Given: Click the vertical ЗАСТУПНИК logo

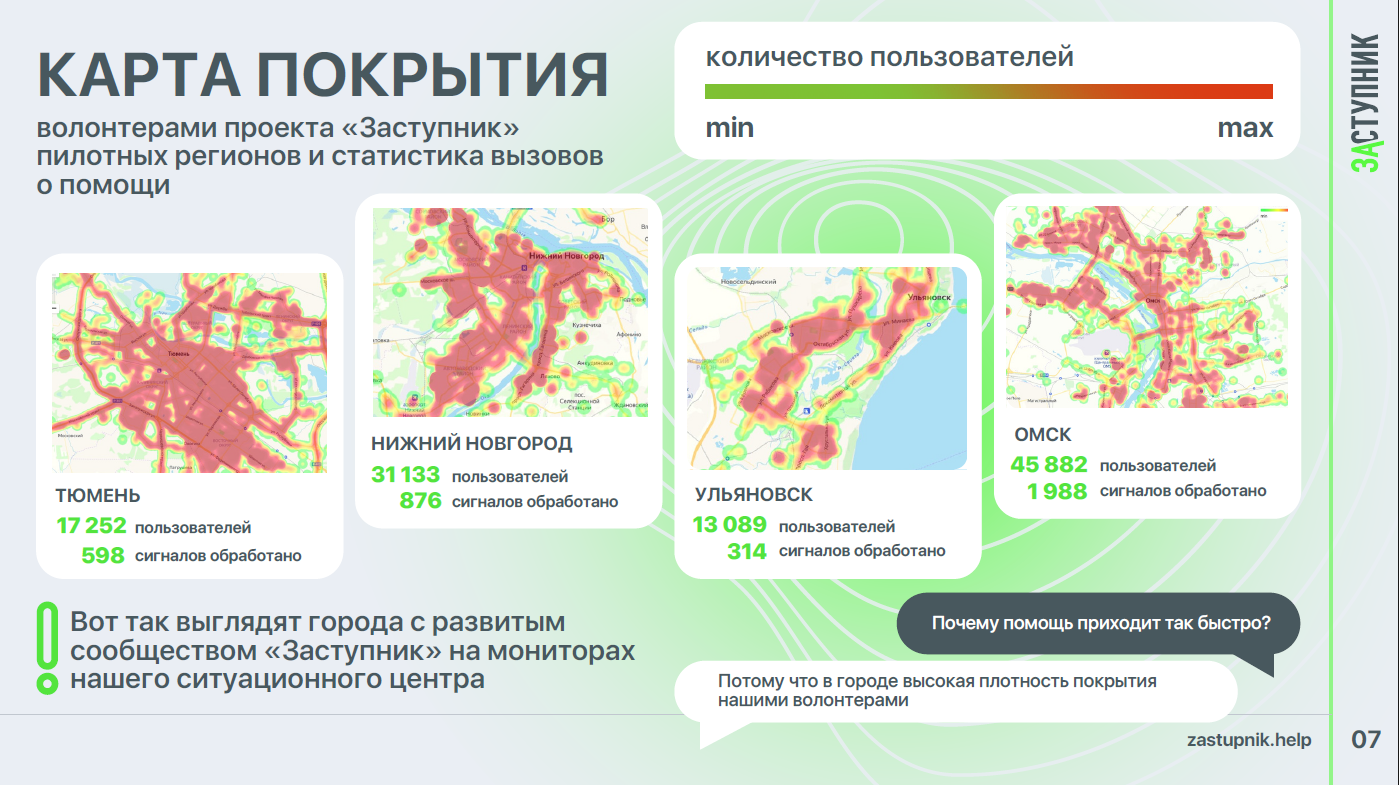Looking at the screenshot, I should tap(1365, 102).
